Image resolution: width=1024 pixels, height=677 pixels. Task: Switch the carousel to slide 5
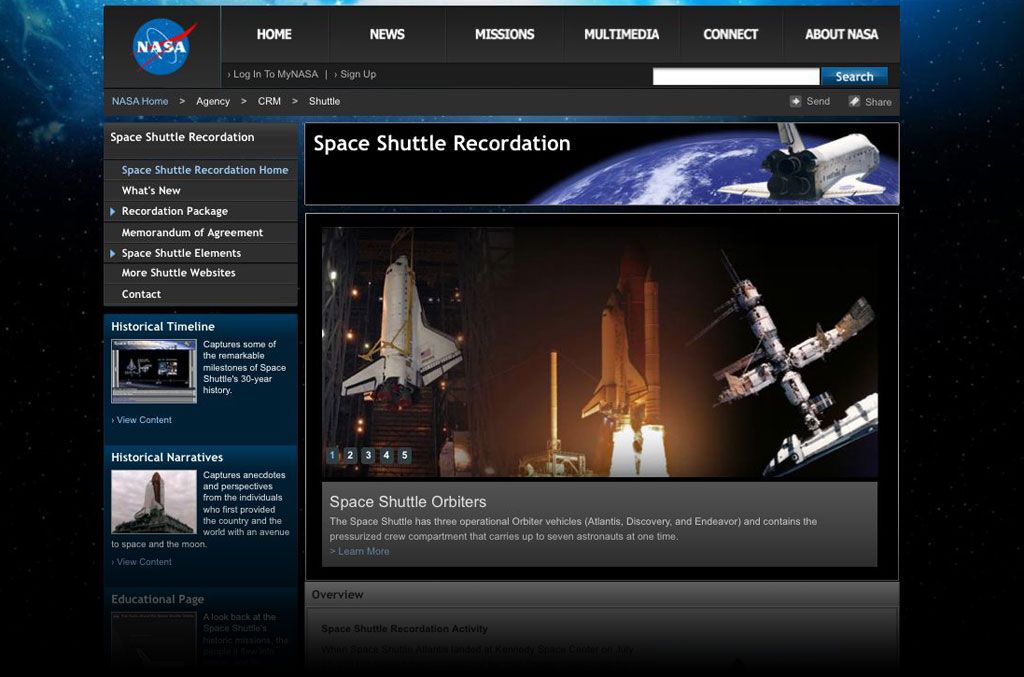pyautogui.click(x=404, y=455)
